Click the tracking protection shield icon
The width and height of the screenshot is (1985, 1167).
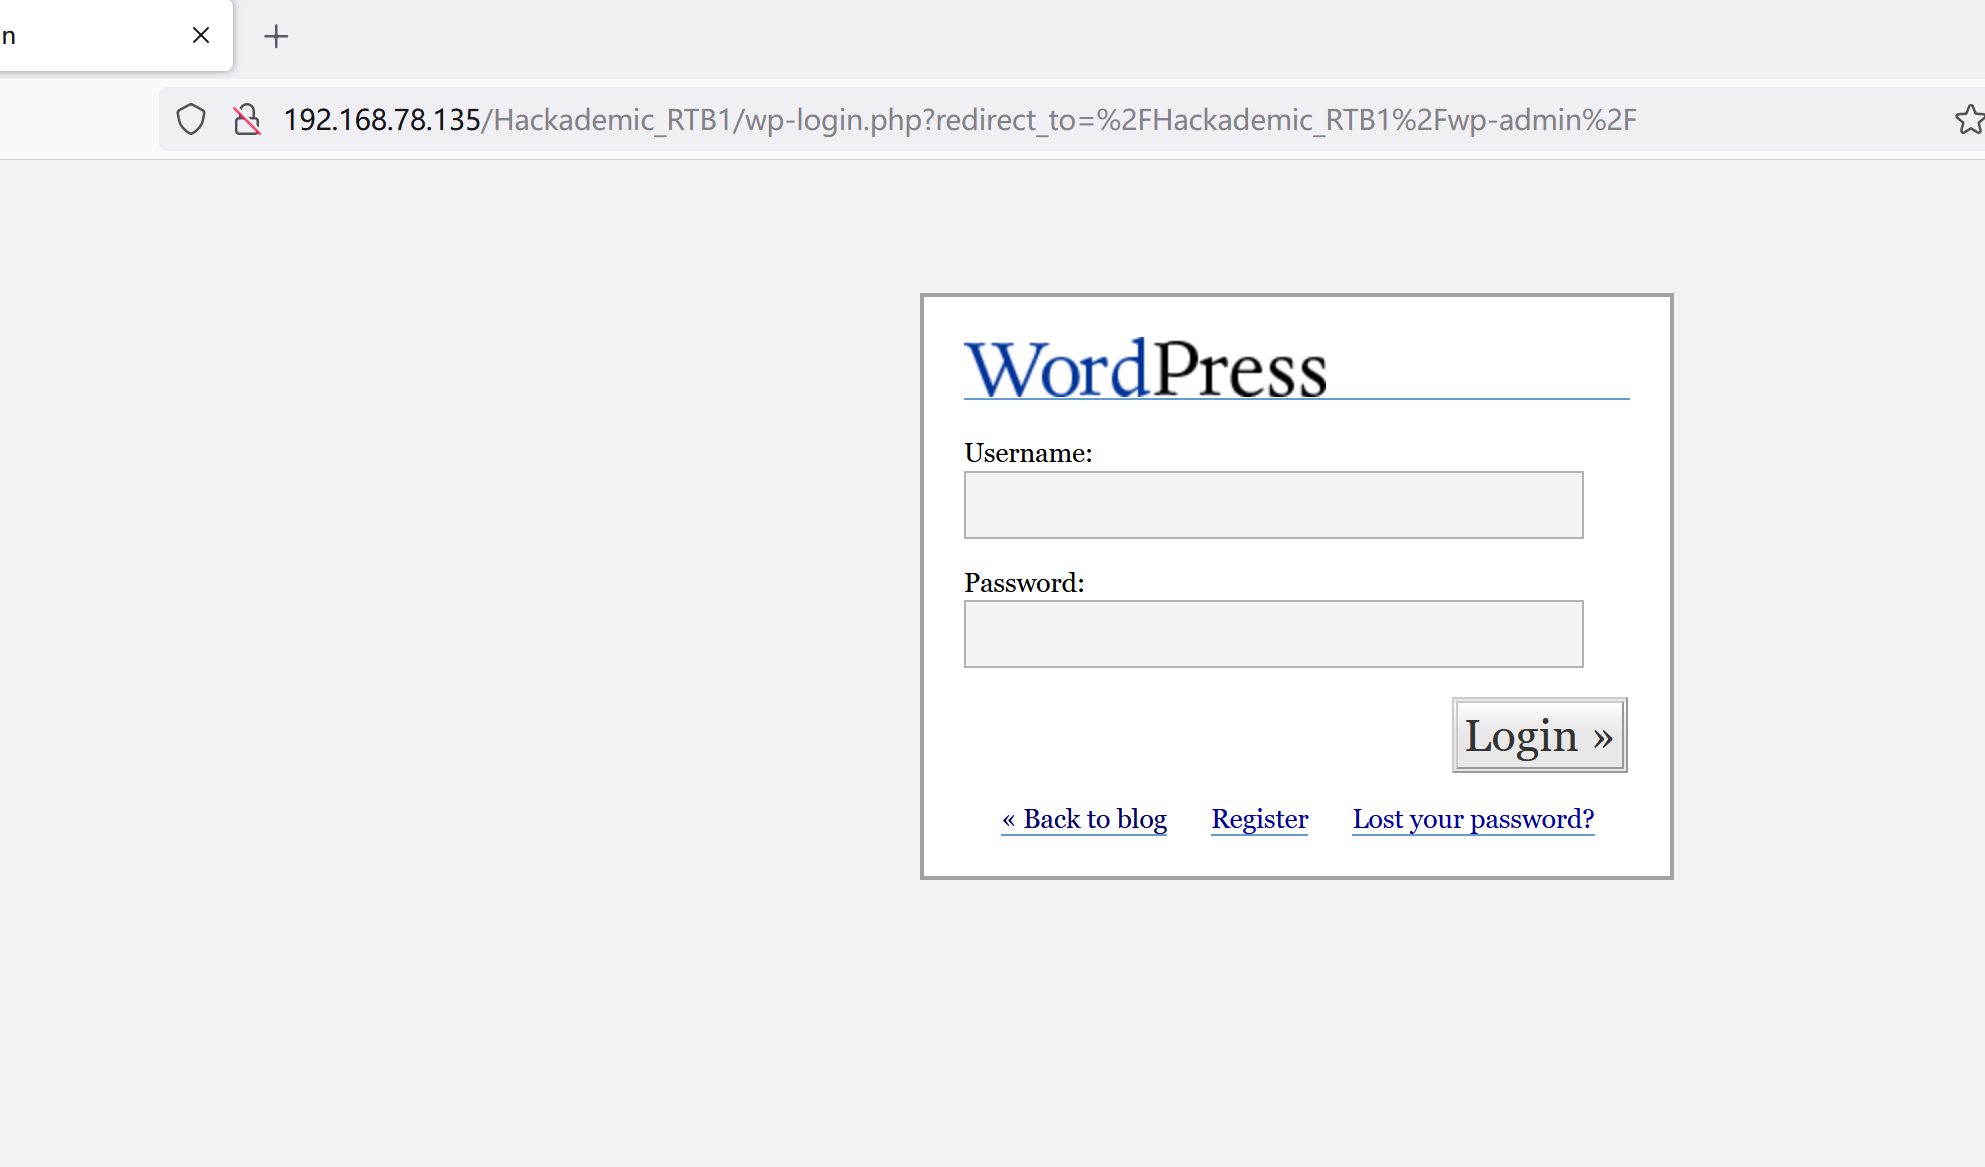[191, 120]
